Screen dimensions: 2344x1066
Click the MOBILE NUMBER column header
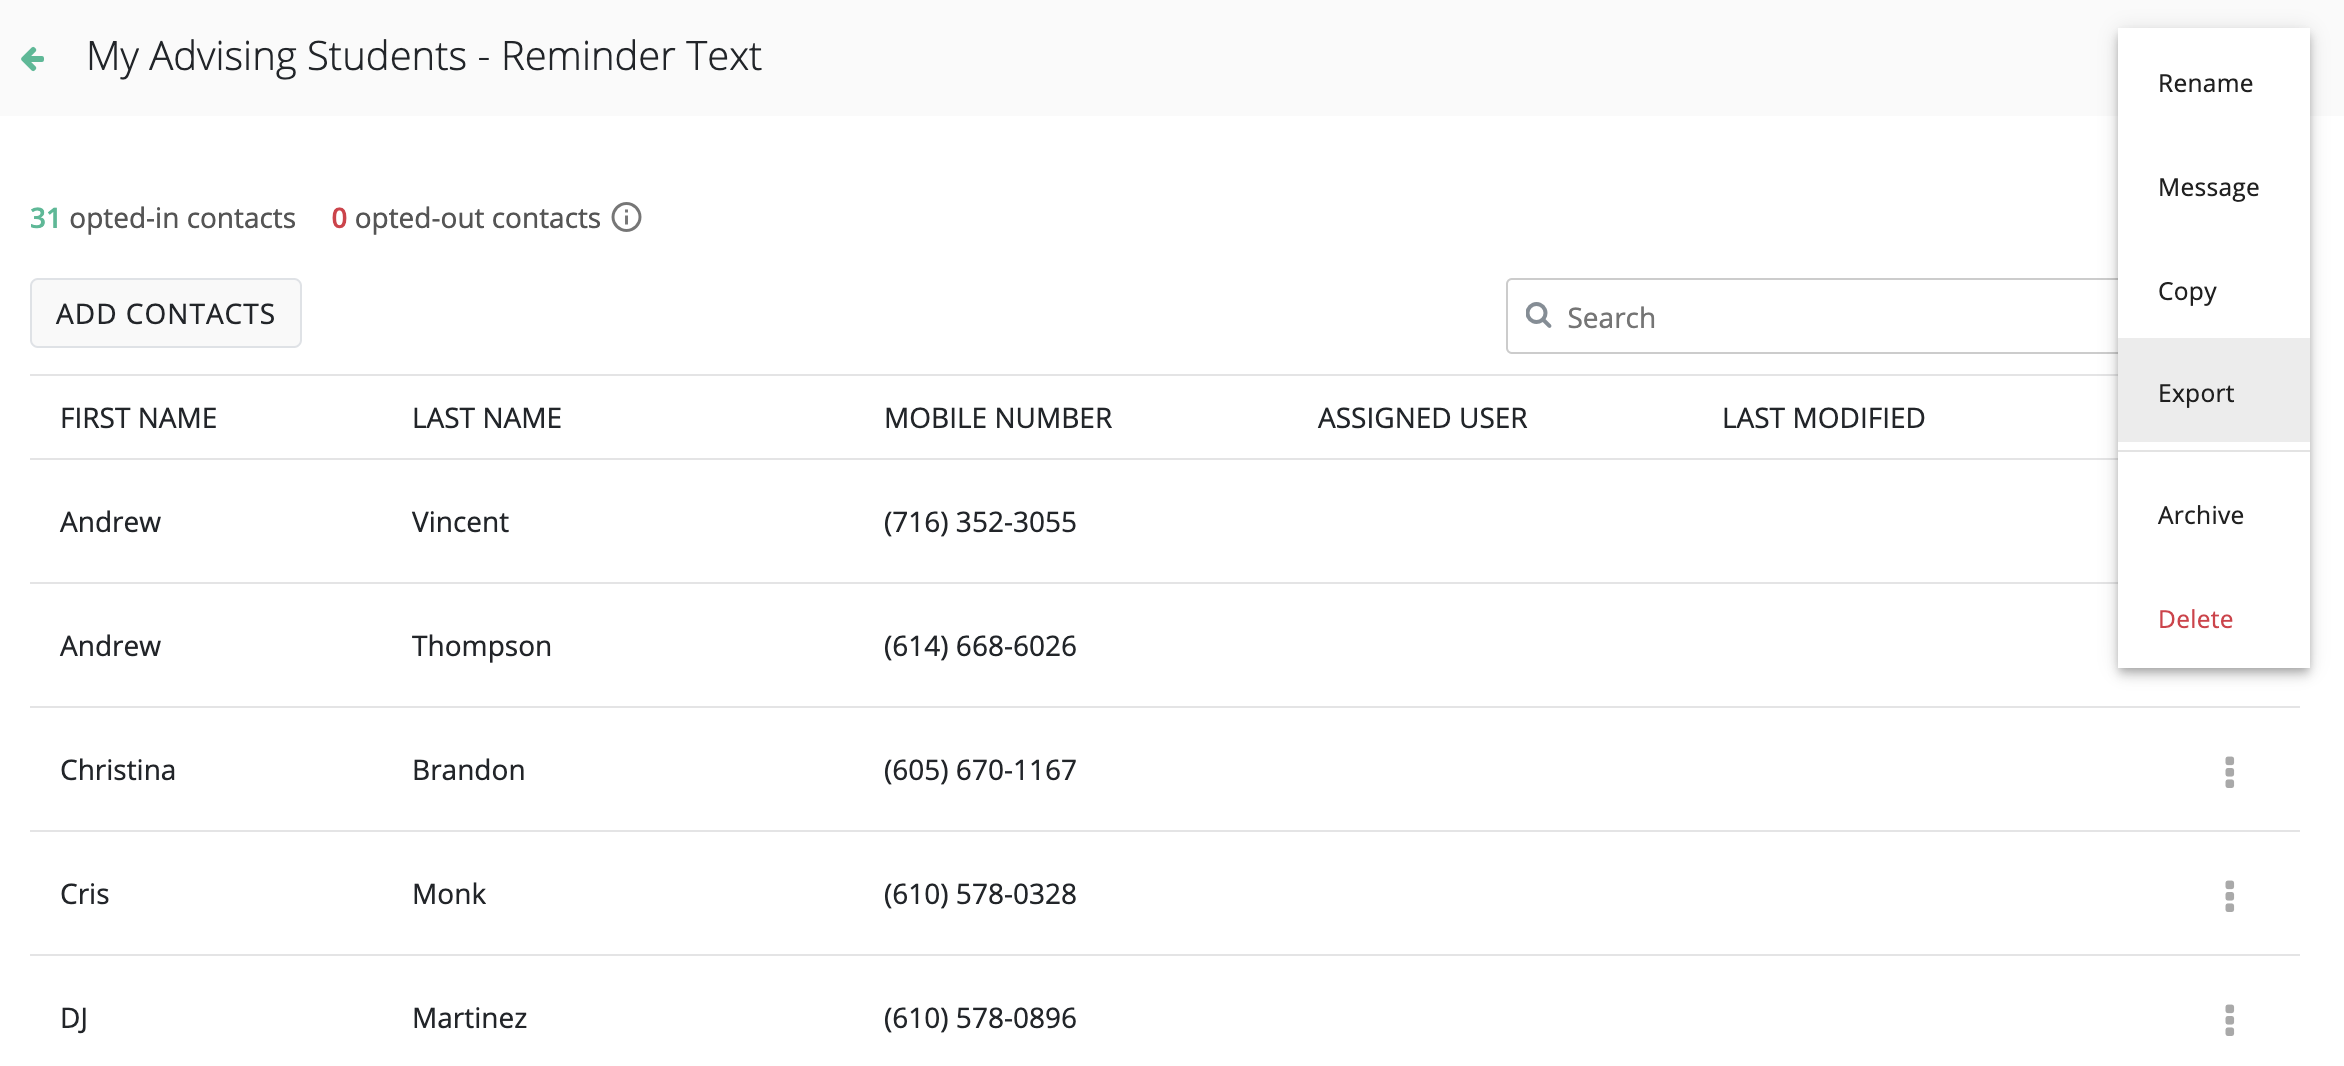tap(997, 418)
